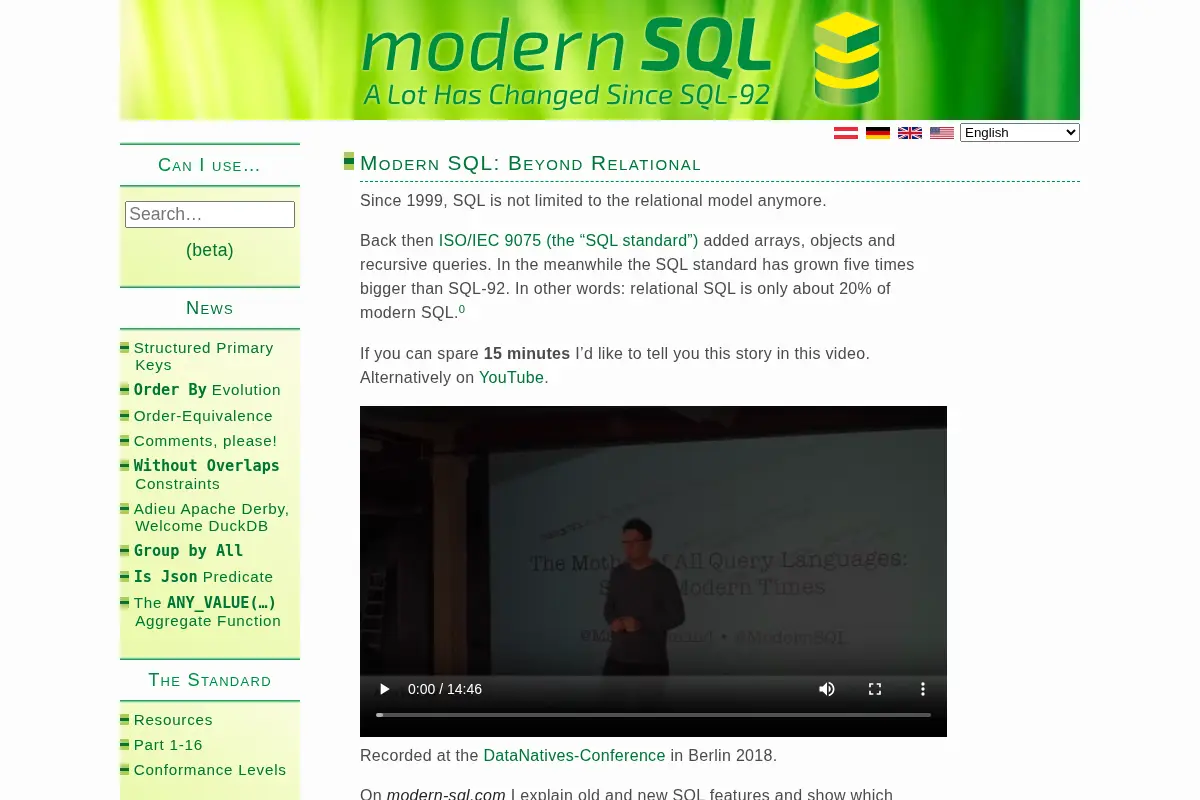
Task: Click the video progress bar
Action: (x=653, y=715)
